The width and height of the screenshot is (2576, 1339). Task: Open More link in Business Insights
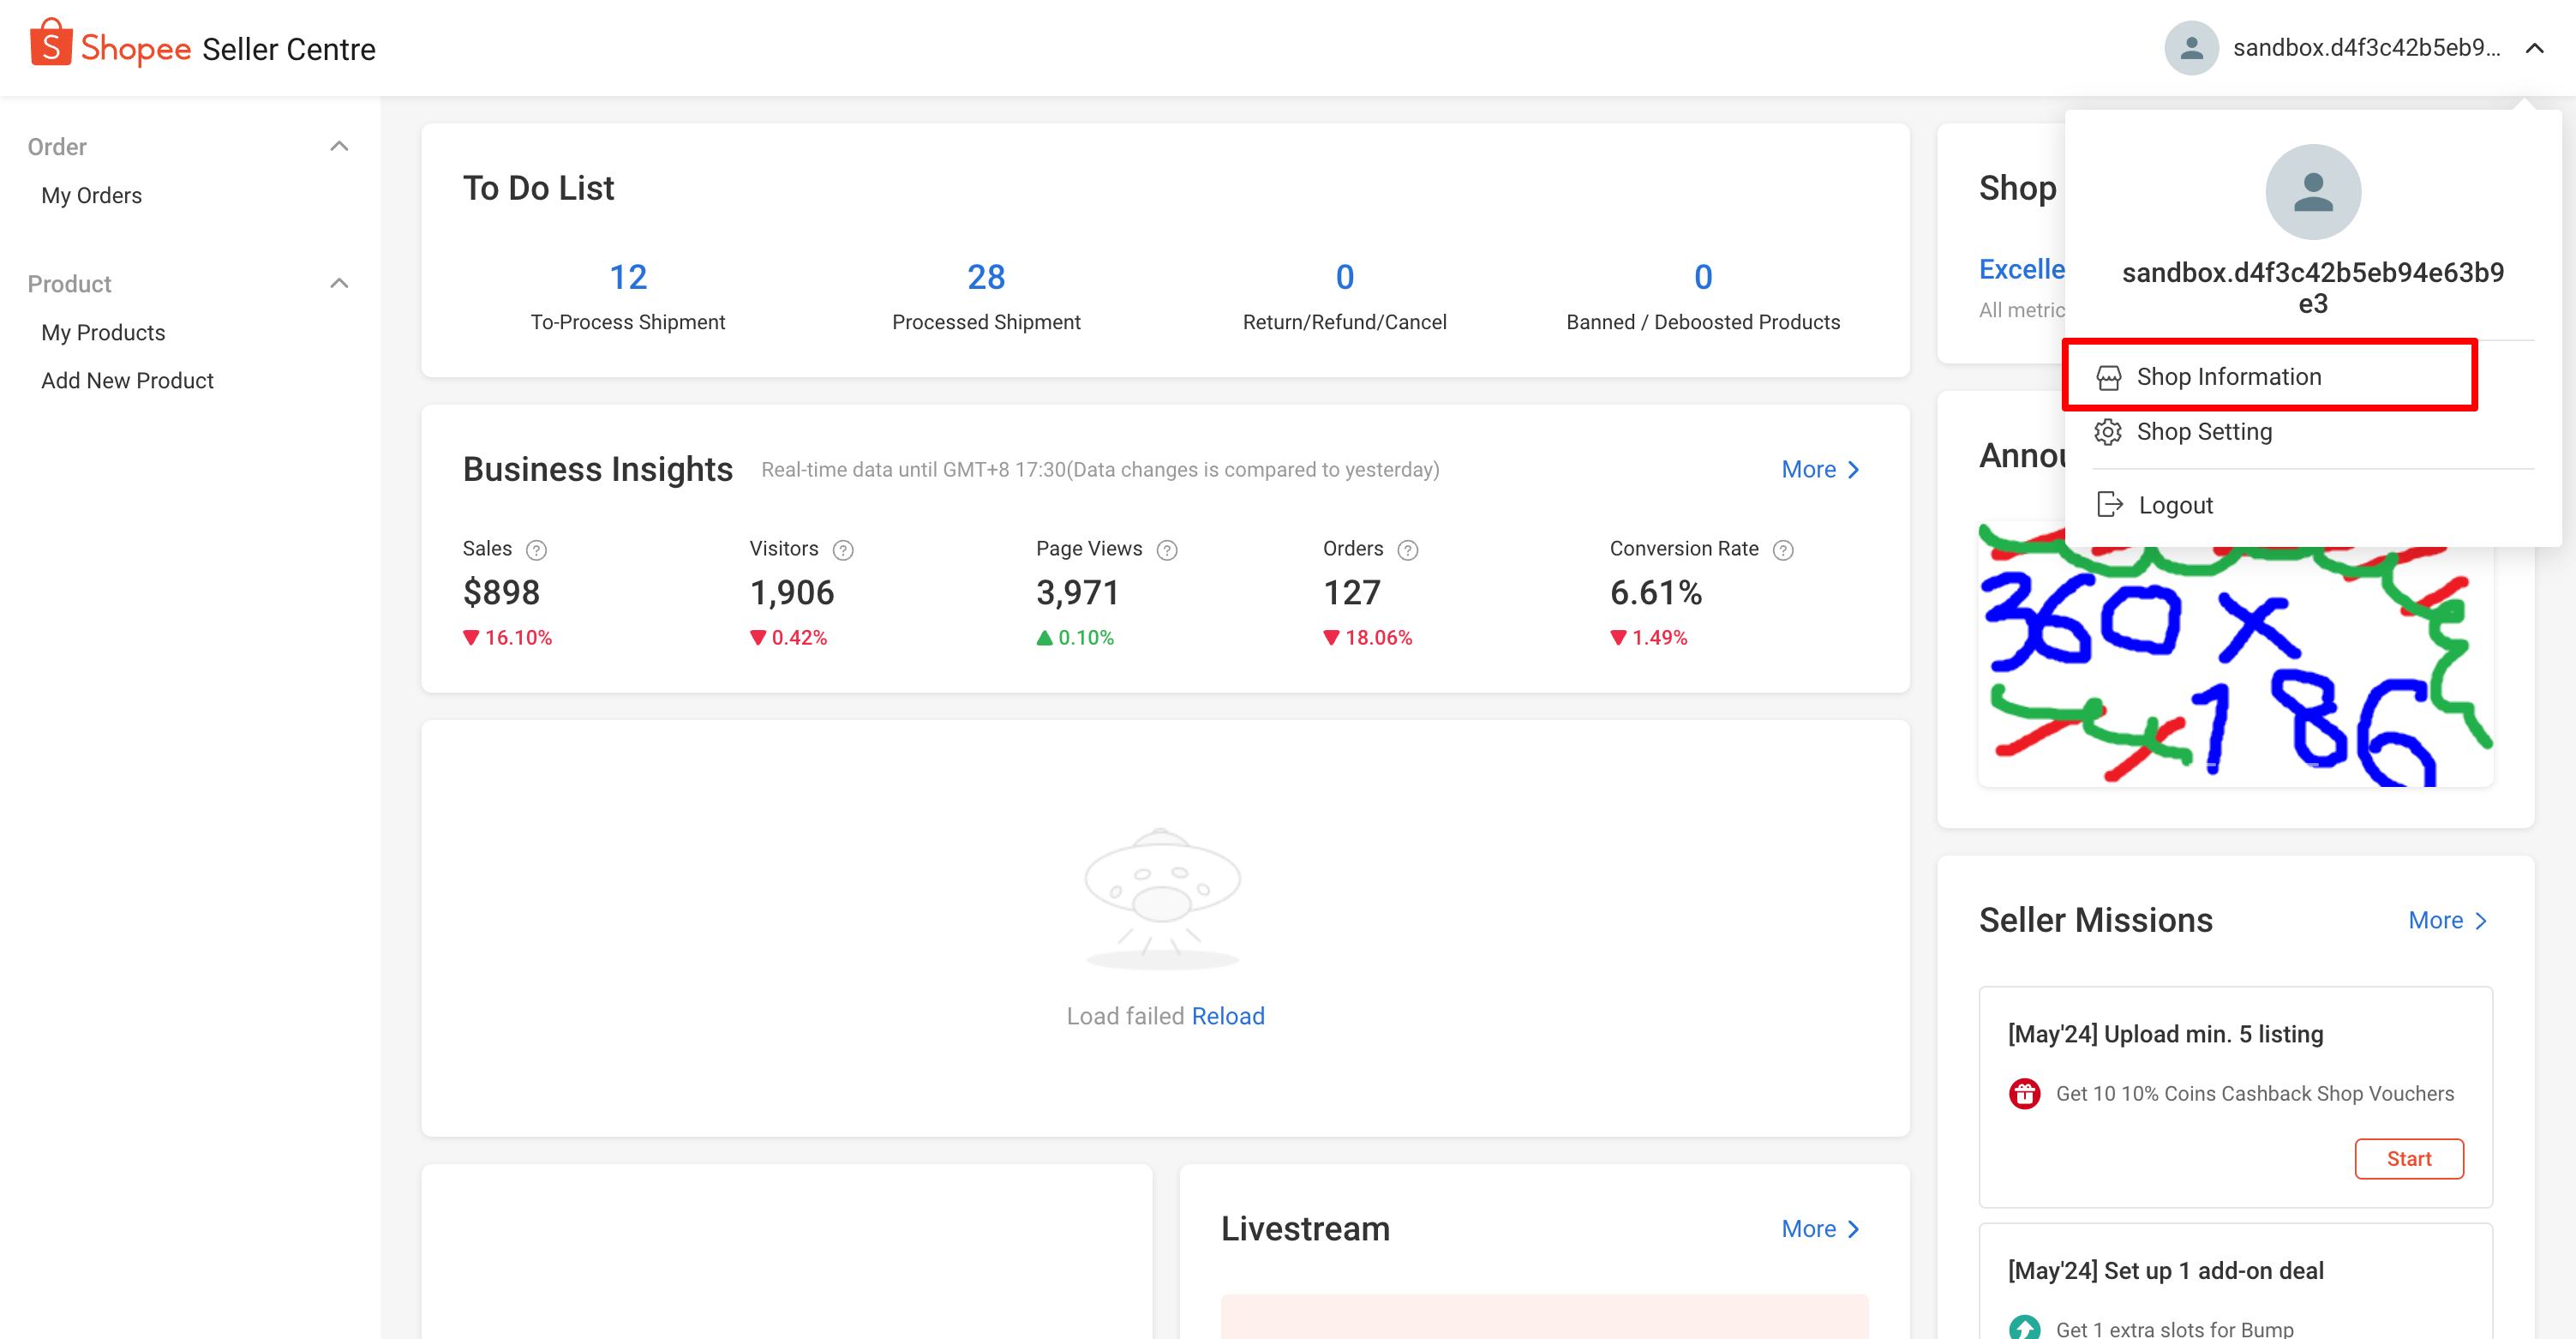[x=1820, y=469]
